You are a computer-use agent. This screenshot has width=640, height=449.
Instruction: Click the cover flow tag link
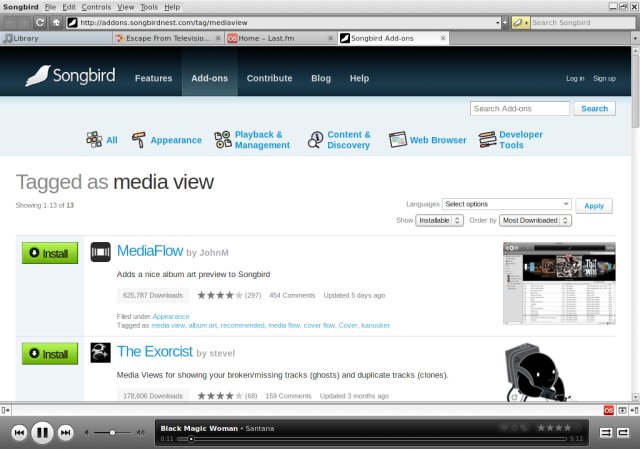coord(319,325)
